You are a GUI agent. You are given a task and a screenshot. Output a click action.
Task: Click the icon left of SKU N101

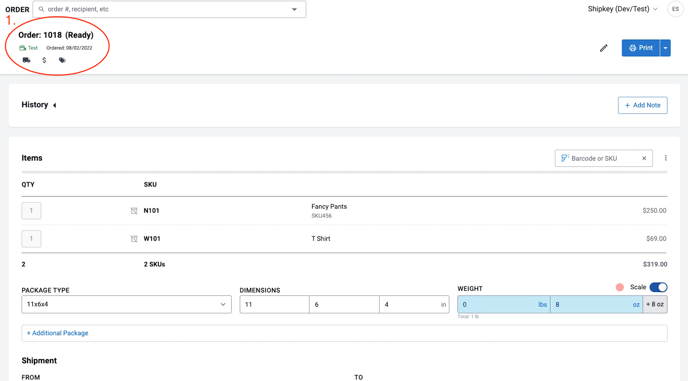click(x=134, y=211)
